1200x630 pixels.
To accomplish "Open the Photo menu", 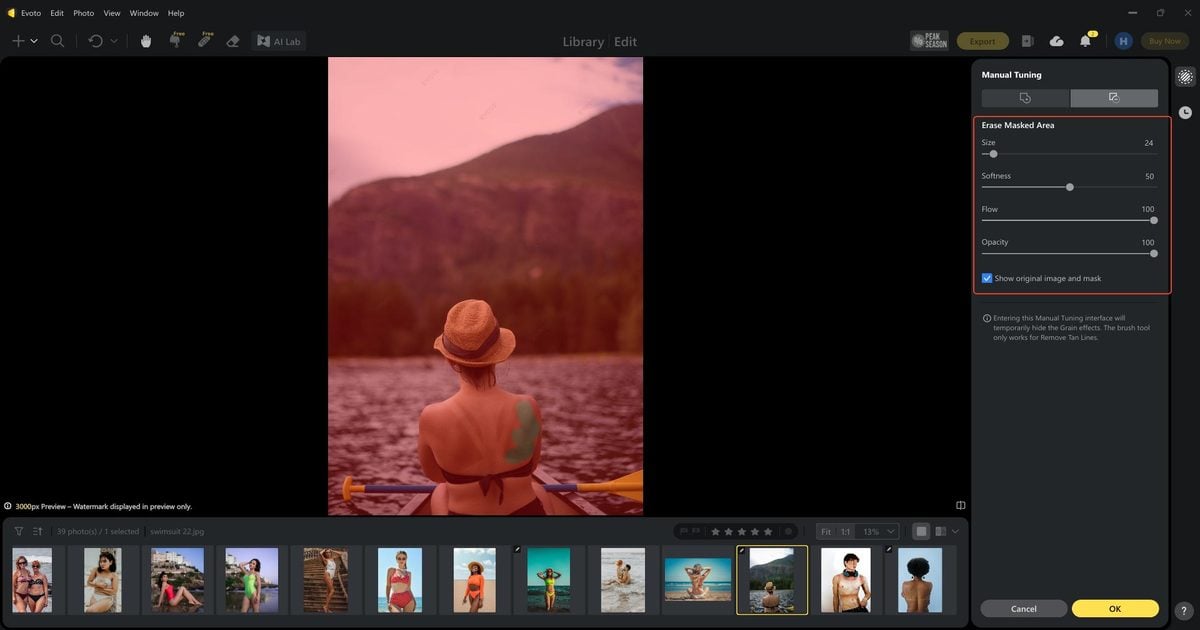I will click(x=84, y=13).
